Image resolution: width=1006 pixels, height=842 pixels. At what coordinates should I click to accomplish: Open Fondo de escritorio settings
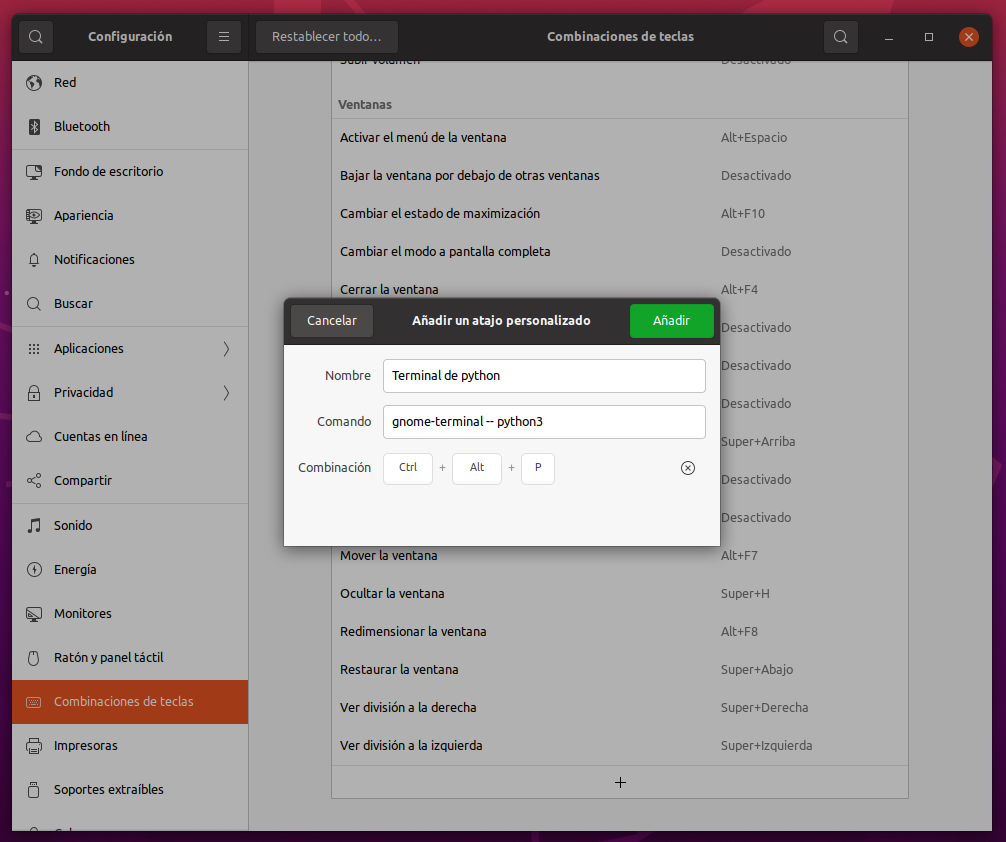point(108,171)
